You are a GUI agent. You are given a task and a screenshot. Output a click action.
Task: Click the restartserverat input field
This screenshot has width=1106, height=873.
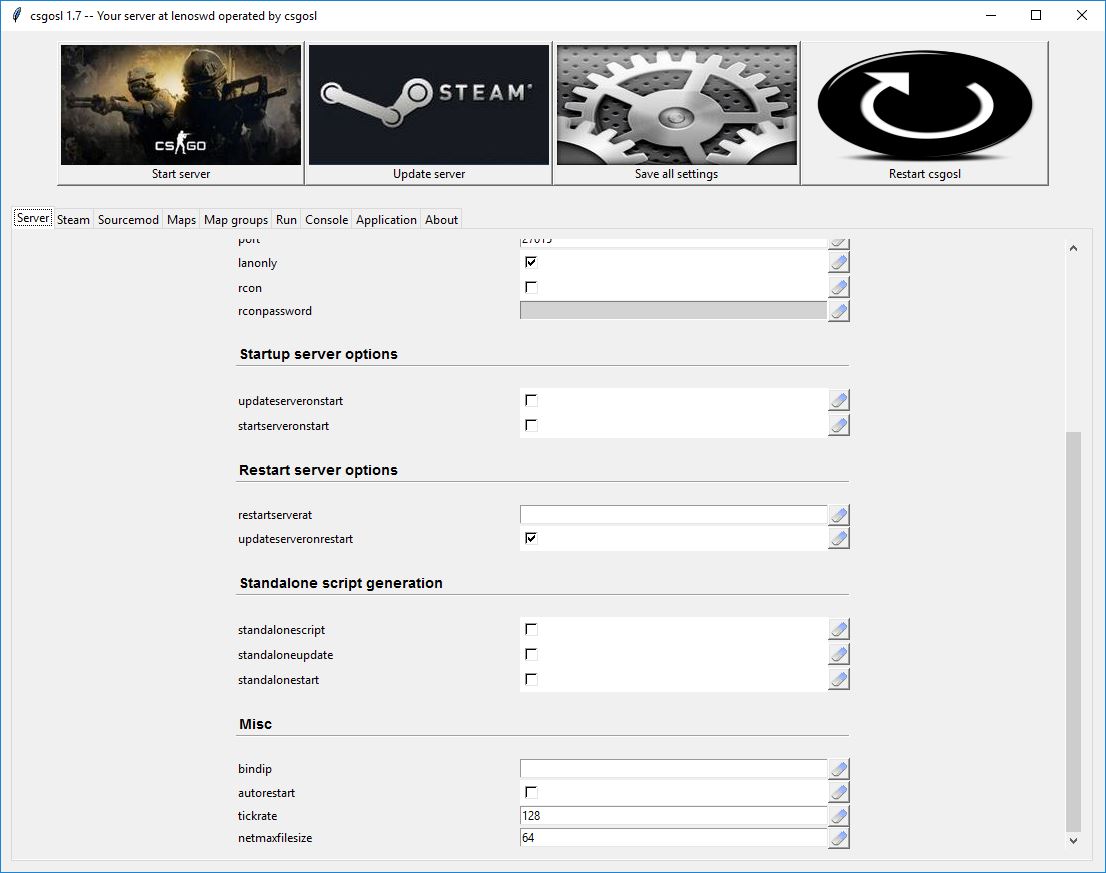[673, 514]
